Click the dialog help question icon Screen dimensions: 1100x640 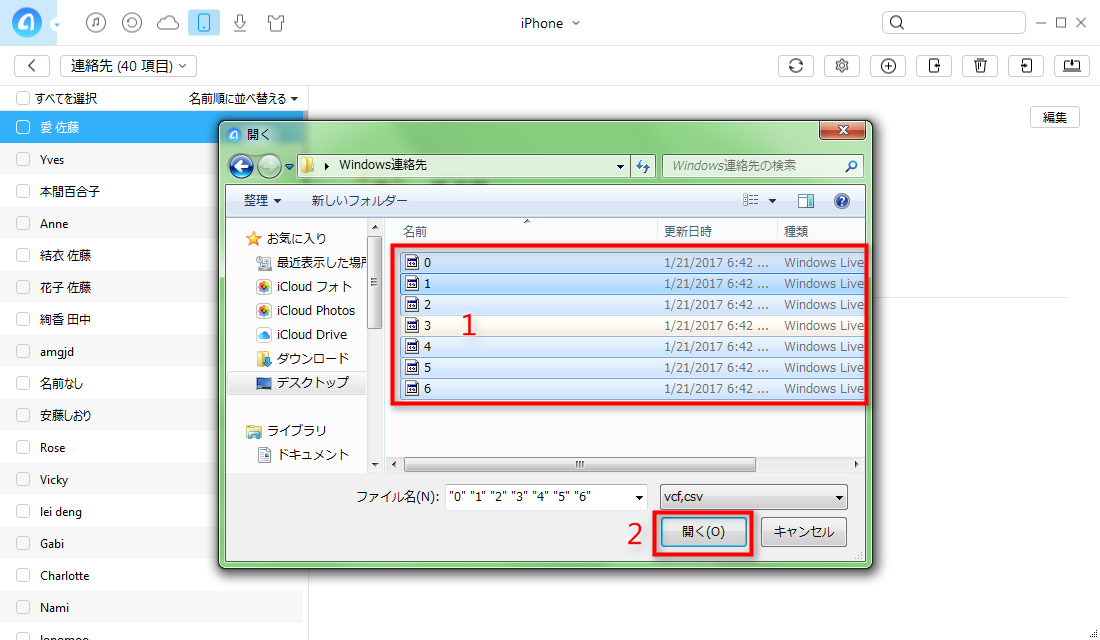pyautogui.click(x=842, y=201)
